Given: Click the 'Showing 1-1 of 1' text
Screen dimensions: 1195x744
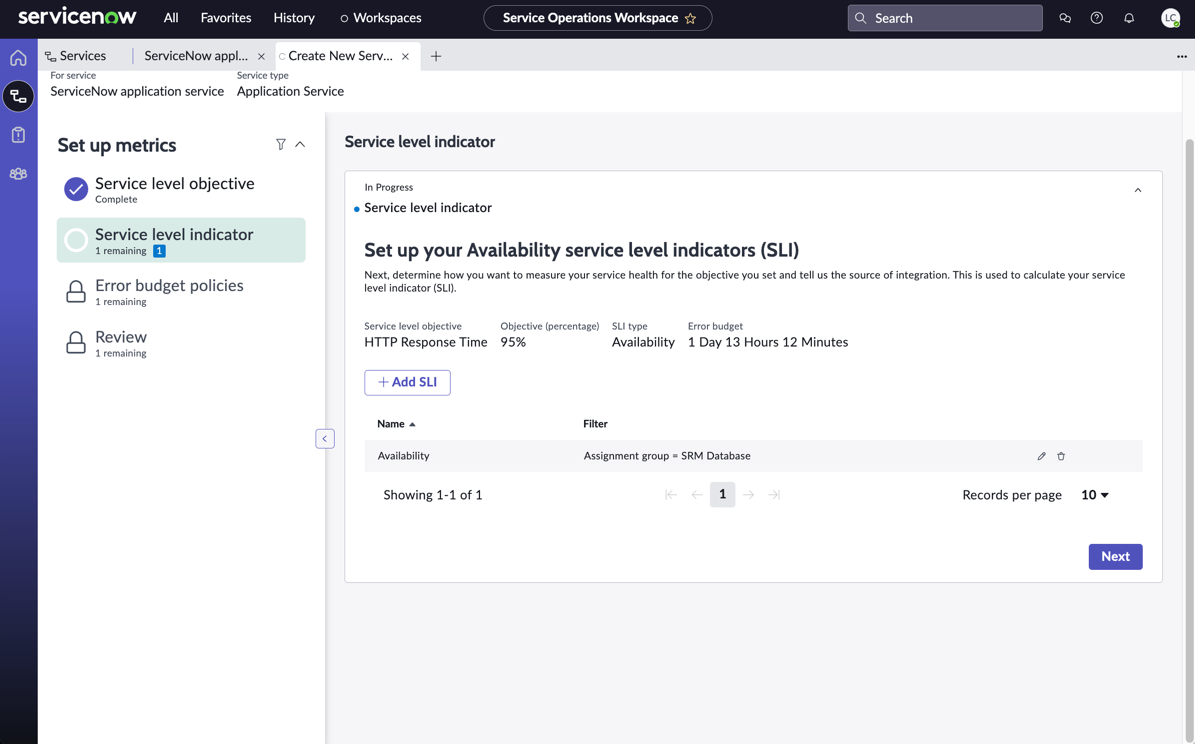Looking at the screenshot, I should (x=432, y=495).
